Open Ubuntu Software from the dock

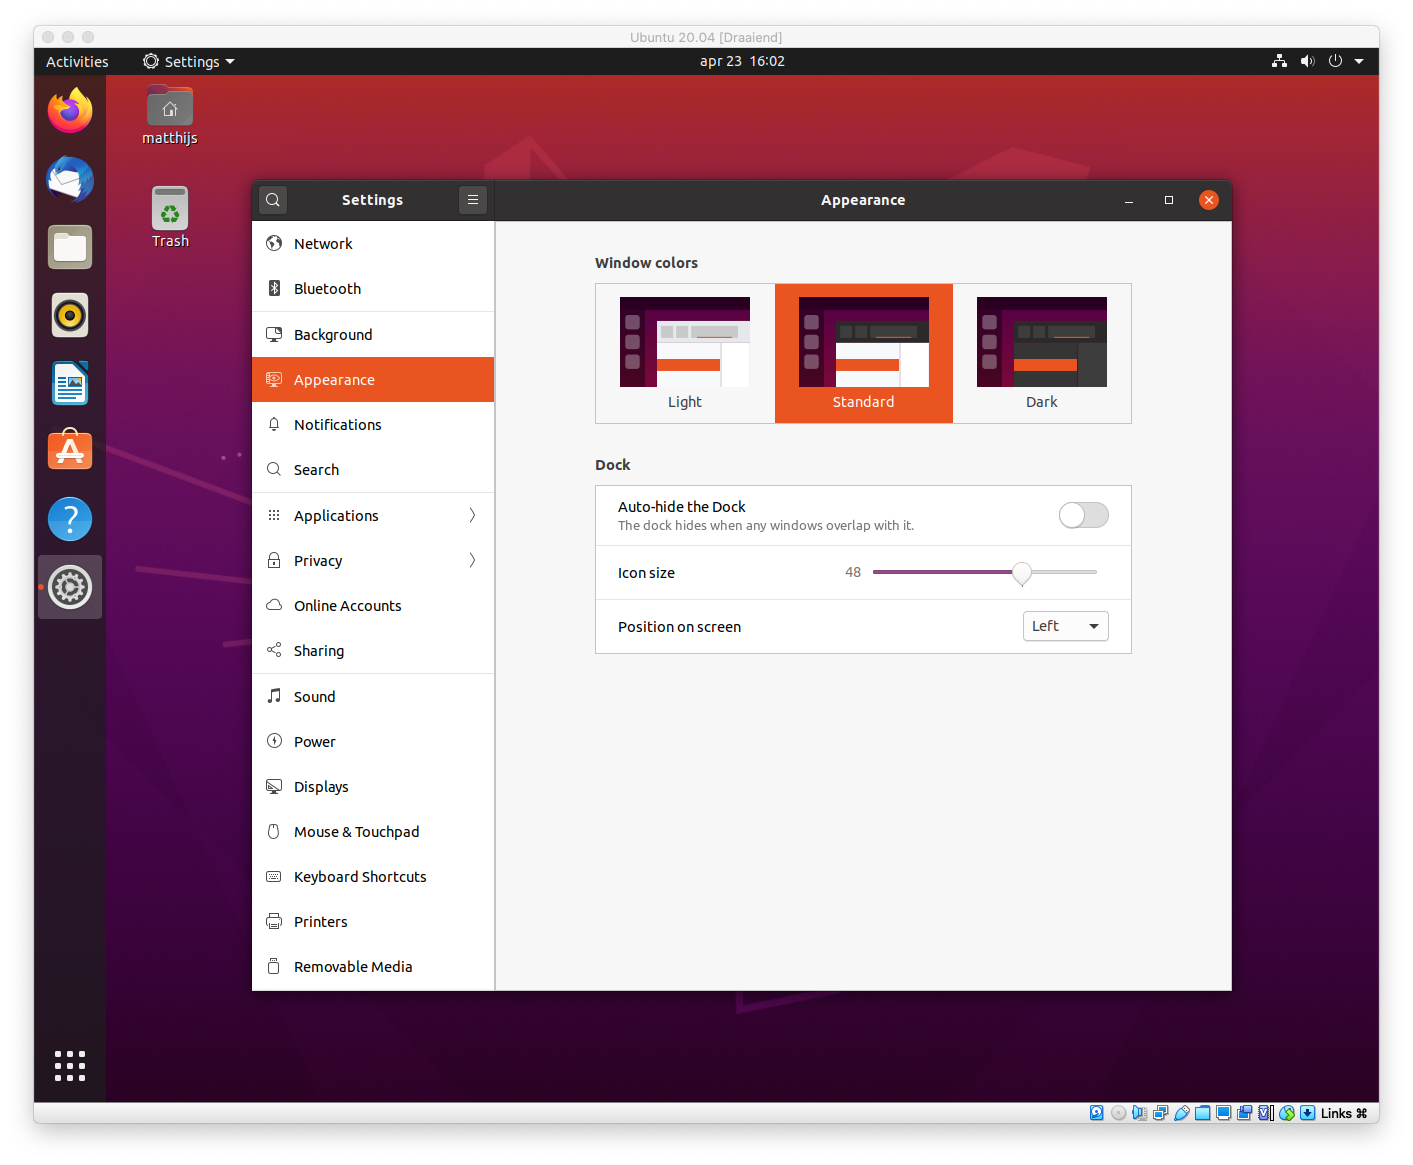pos(70,451)
